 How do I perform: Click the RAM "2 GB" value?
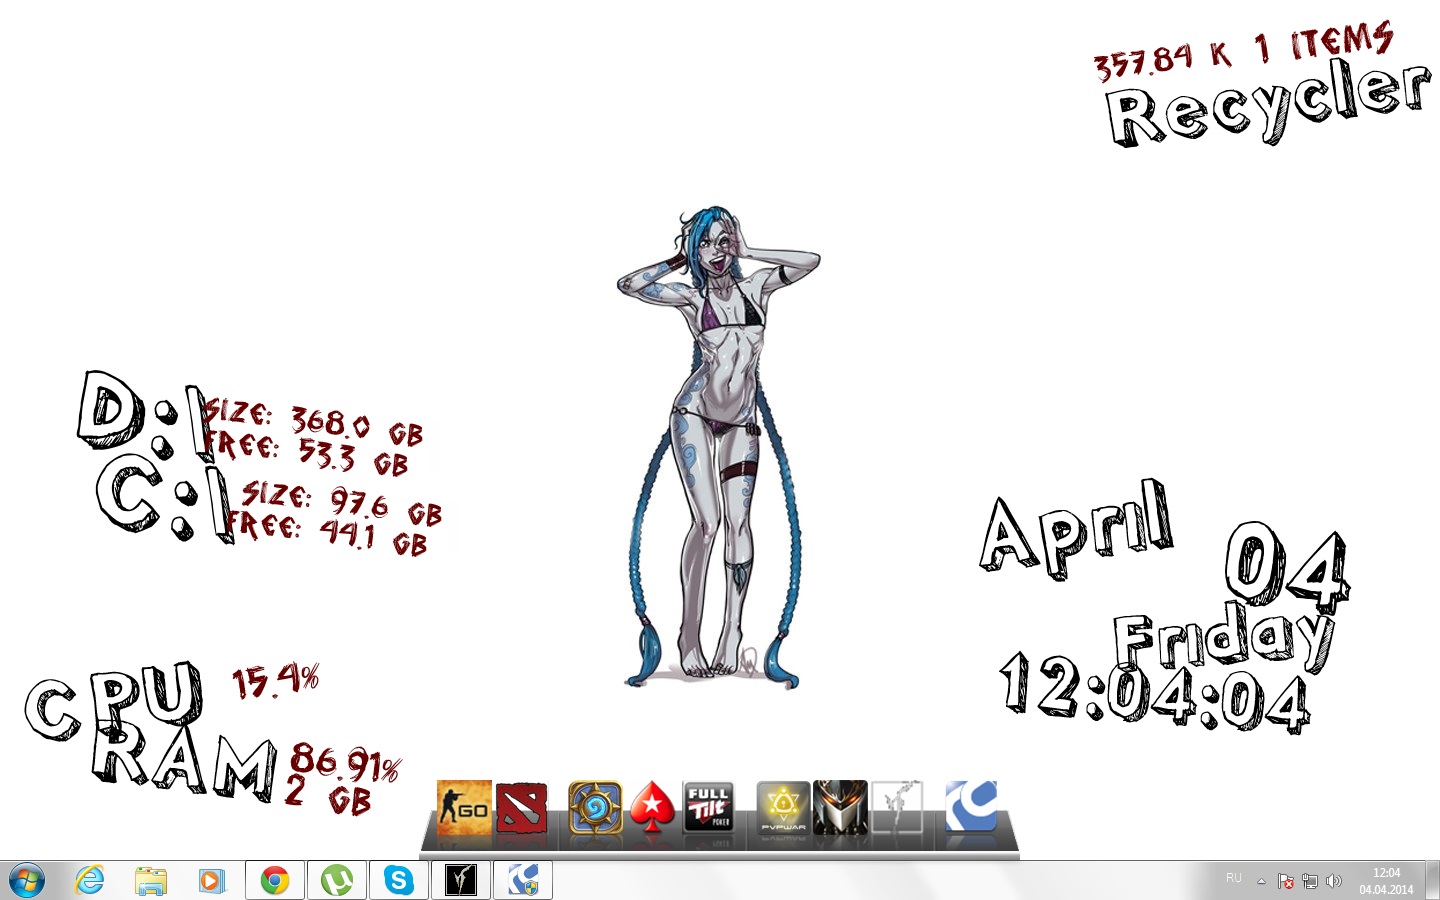tap(328, 796)
